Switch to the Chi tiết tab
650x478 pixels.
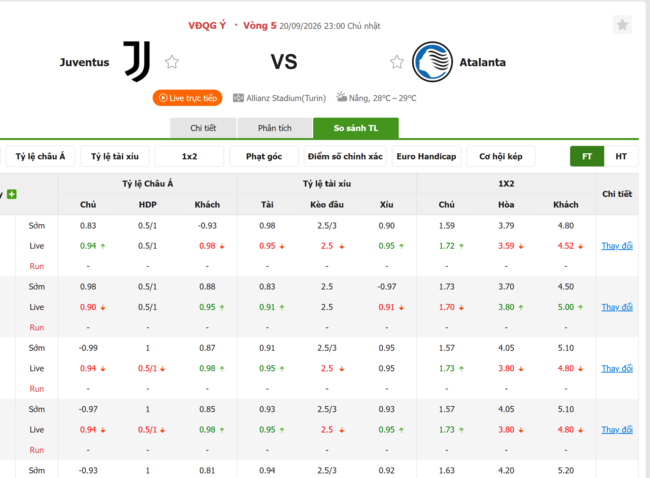pyautogui.click(x=203, y=128)
